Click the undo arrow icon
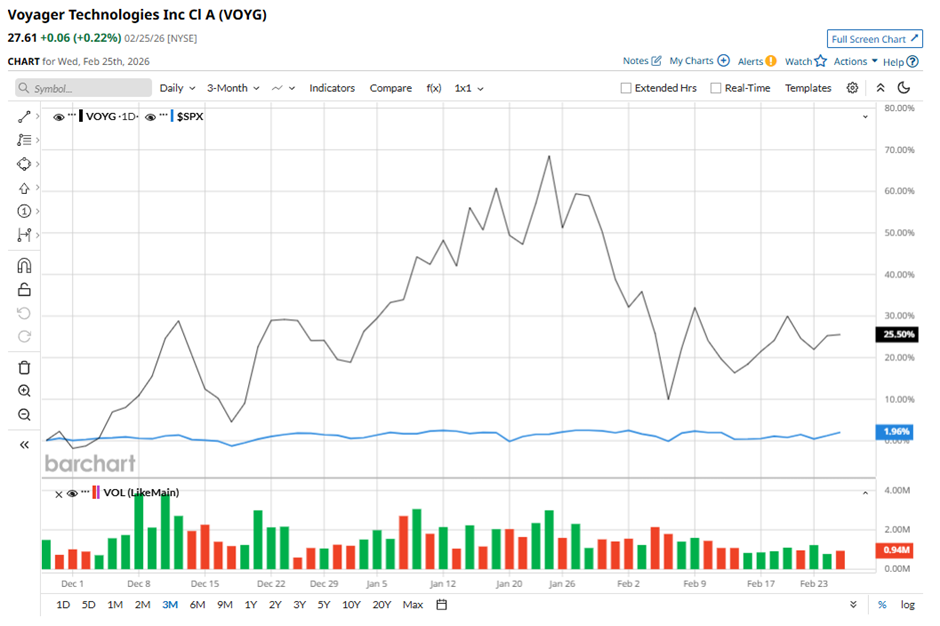 (24, 314)
